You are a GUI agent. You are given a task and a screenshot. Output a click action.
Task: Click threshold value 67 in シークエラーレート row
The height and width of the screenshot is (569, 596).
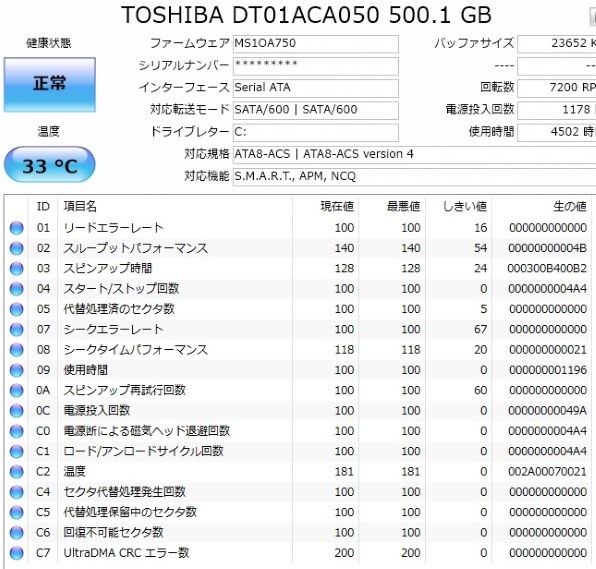[x=480, y=330]
